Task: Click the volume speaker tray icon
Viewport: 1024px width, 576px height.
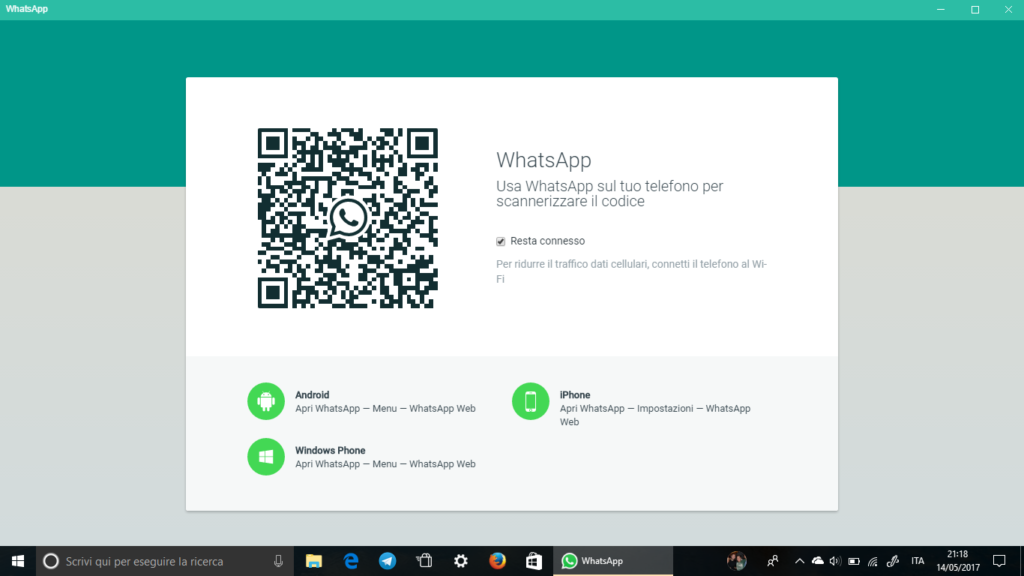Action: click(x=835, y=561)
